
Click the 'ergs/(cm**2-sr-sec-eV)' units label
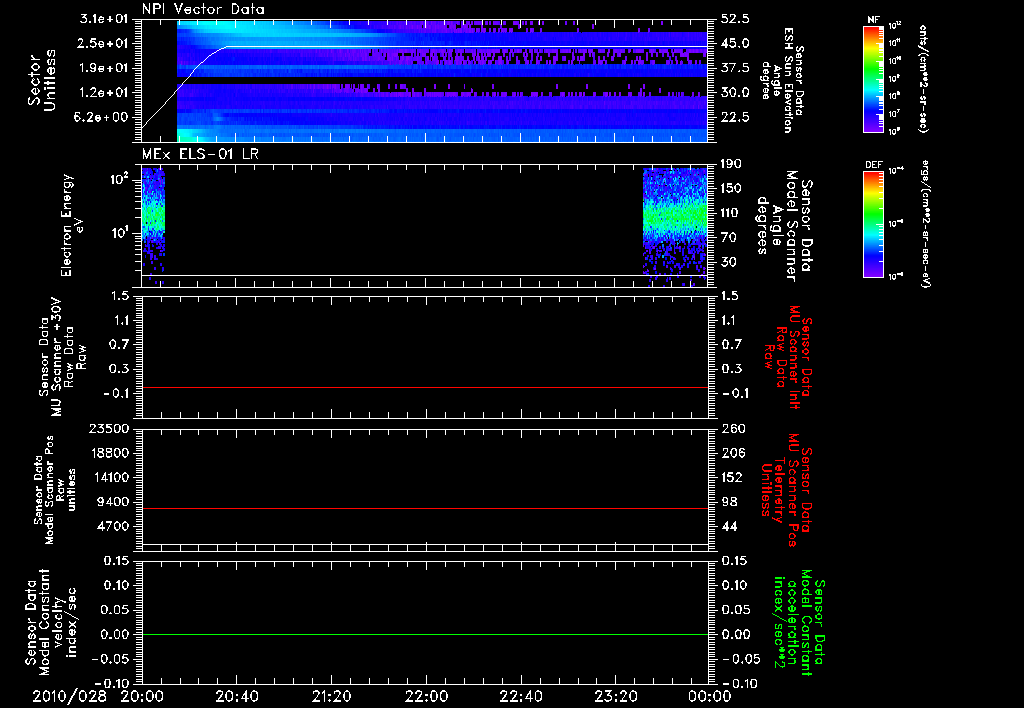pos(925,223)
